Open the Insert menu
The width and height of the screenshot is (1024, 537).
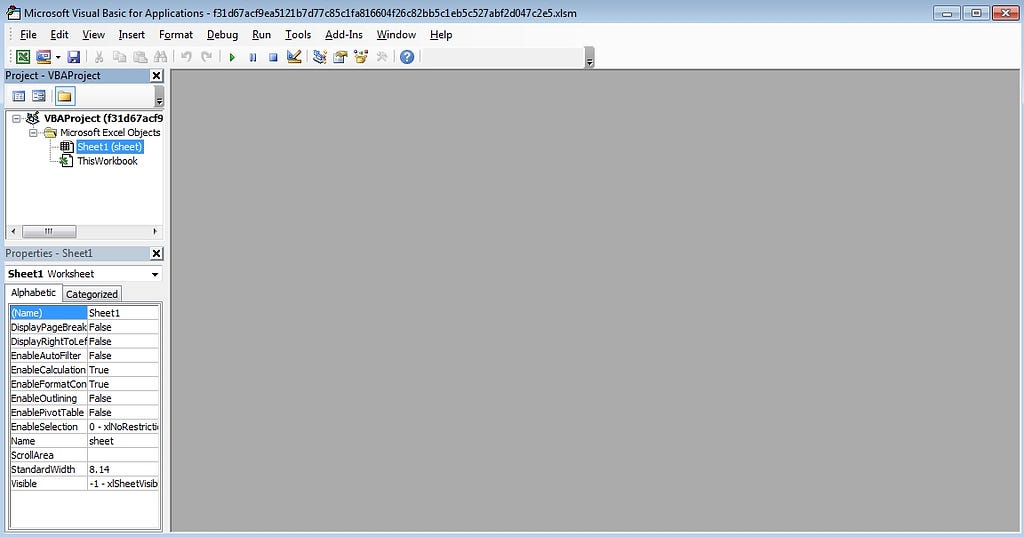131,35
